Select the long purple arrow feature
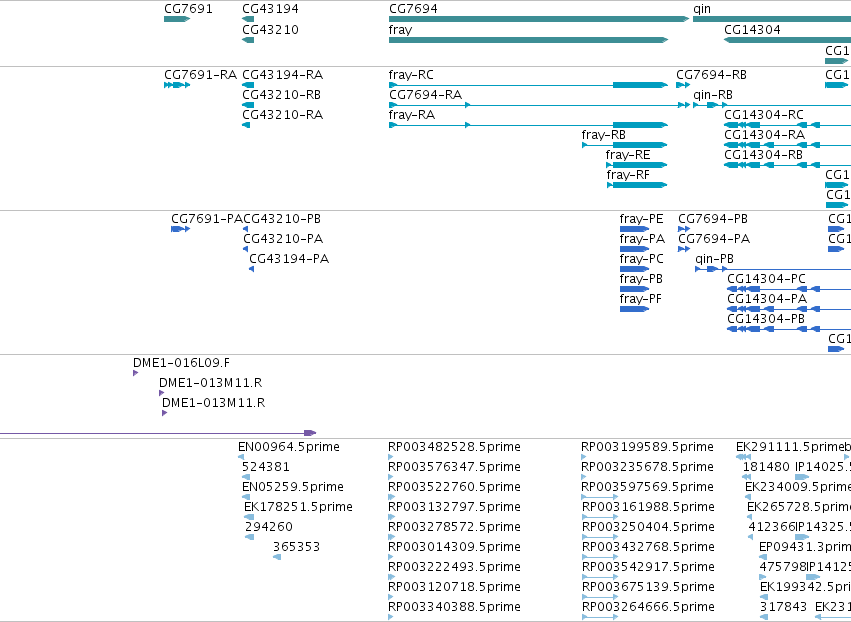This screenshot has width=851, height=622. [x=157, y=433]
